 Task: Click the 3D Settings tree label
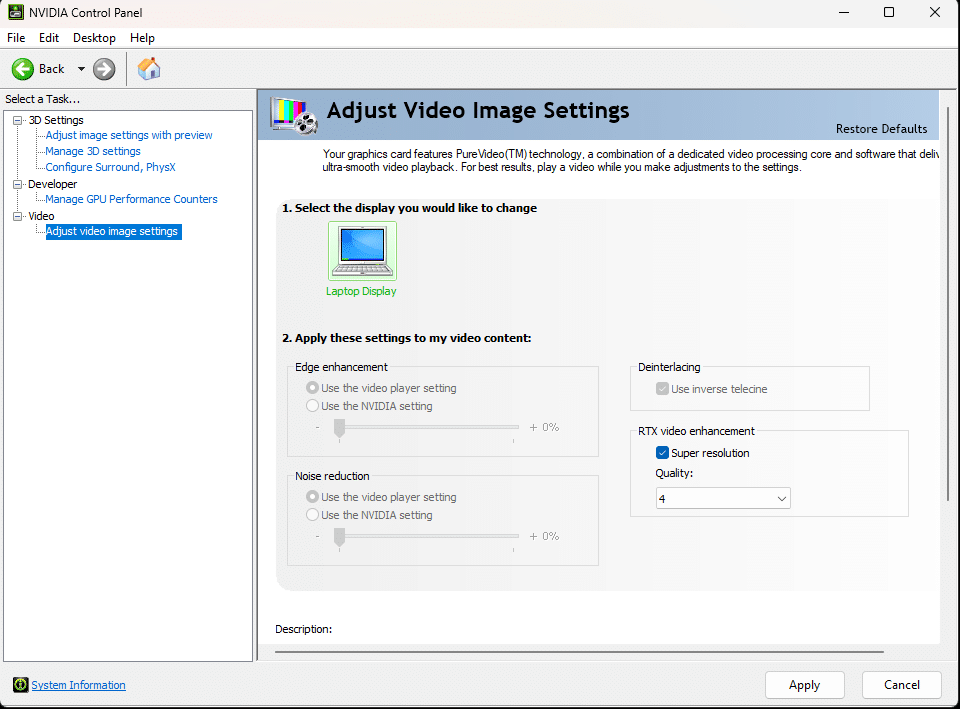(56, 120)
